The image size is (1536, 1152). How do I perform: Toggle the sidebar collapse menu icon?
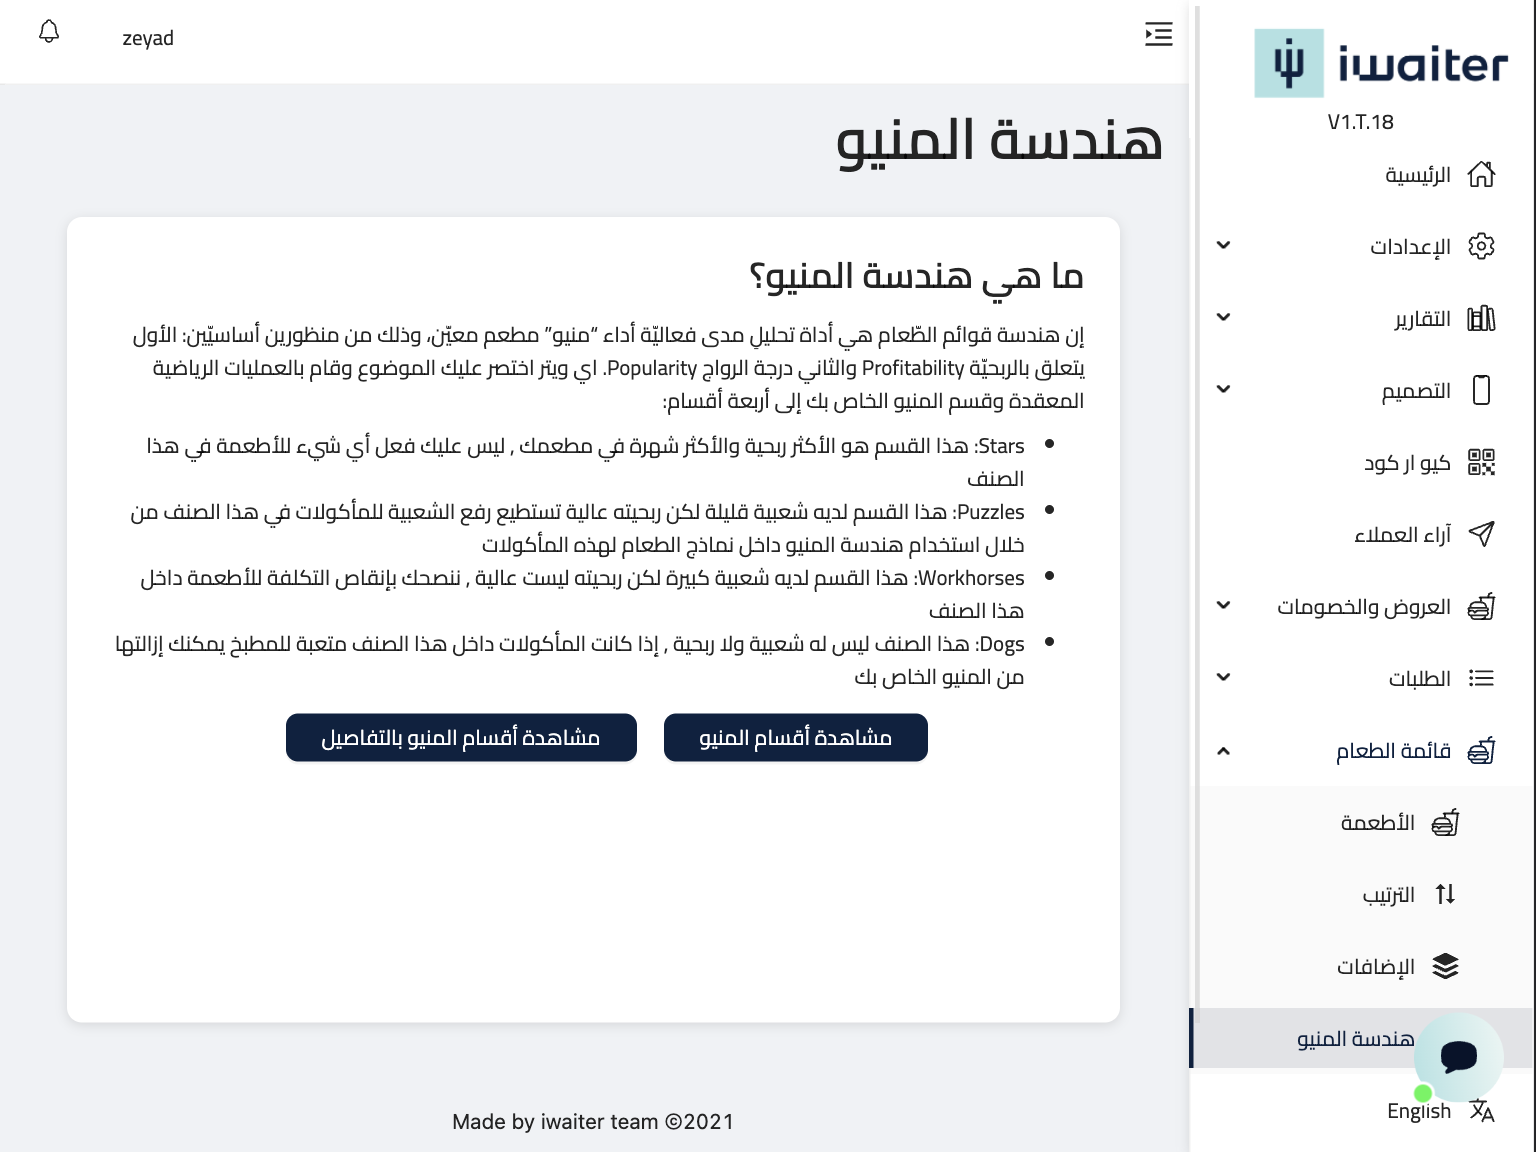coord(1158,34)
